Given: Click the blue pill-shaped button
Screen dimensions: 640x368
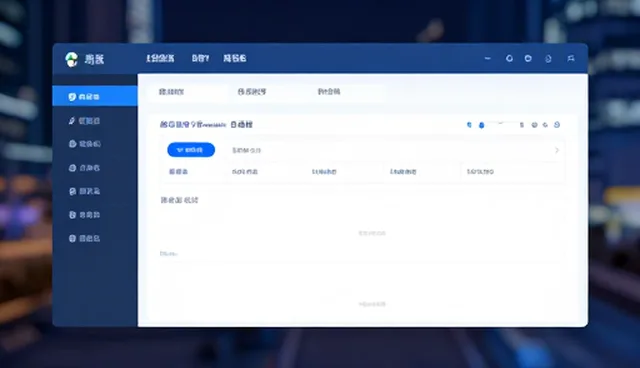Looking at the screenshot, I should [x=191, y=150].
